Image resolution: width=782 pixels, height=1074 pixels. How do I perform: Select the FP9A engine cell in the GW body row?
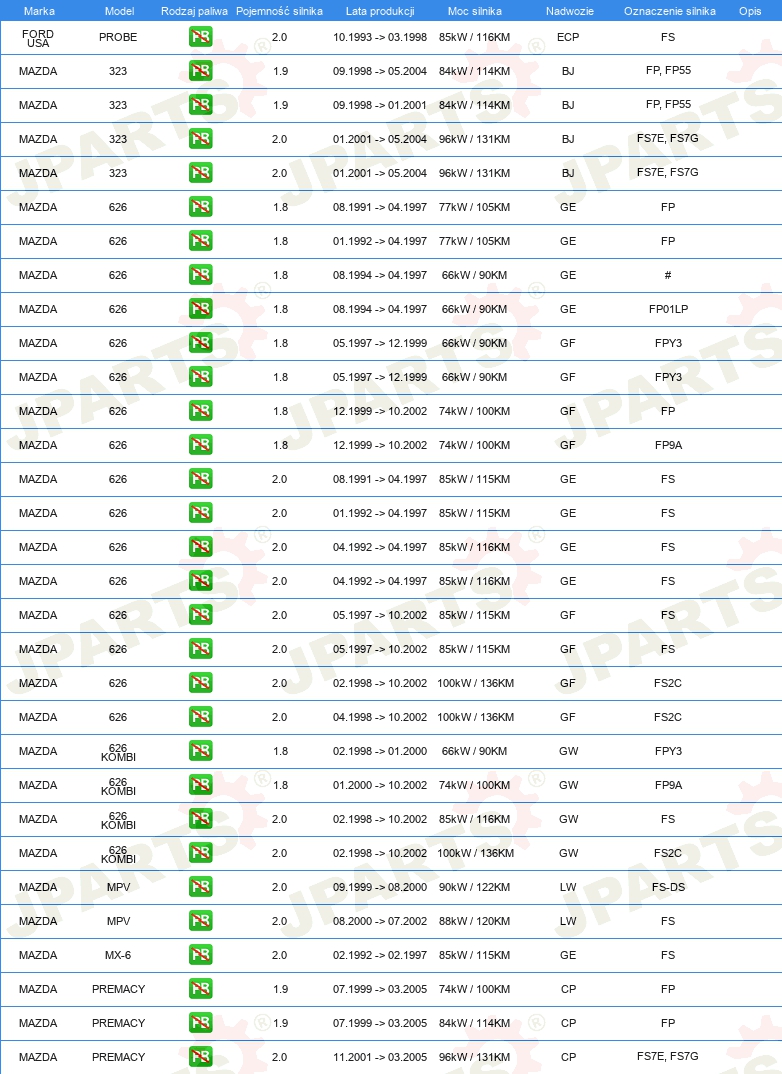pos(668,785)
